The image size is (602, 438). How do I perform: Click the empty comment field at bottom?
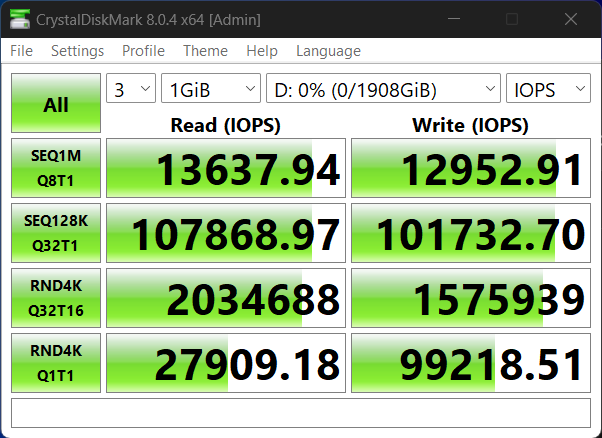coord(301,413)
